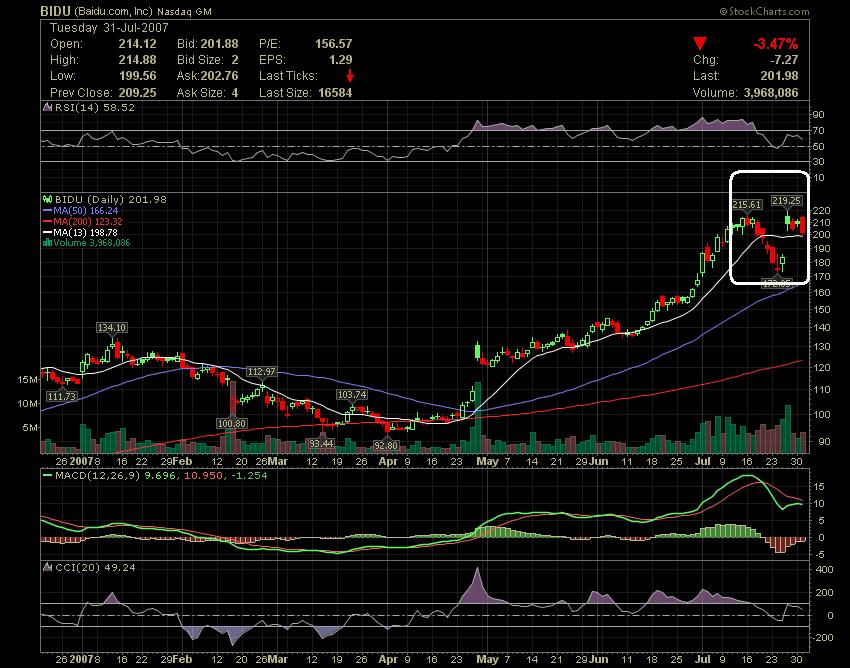The width and height of the screenshot is (850, 668).
Task: Click the 100.80 price marker
Action: (231, 423)
